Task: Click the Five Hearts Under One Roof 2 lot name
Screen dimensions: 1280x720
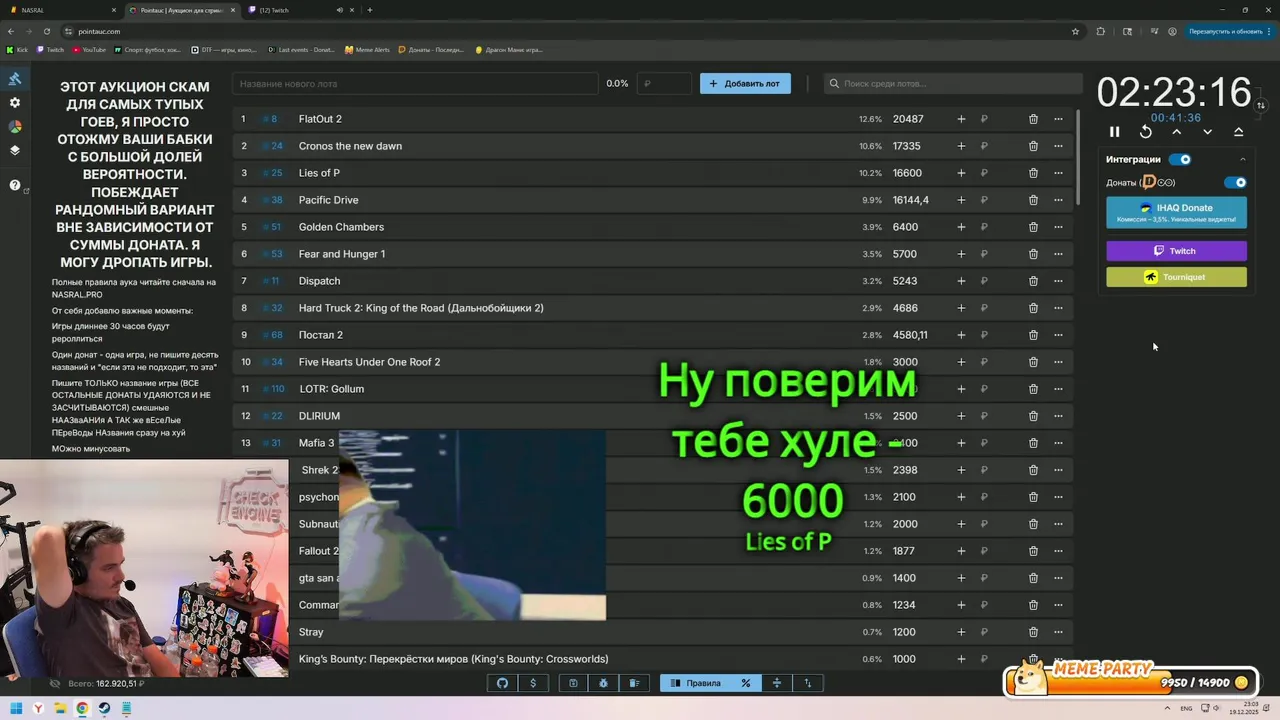Action: pos(369,362)
